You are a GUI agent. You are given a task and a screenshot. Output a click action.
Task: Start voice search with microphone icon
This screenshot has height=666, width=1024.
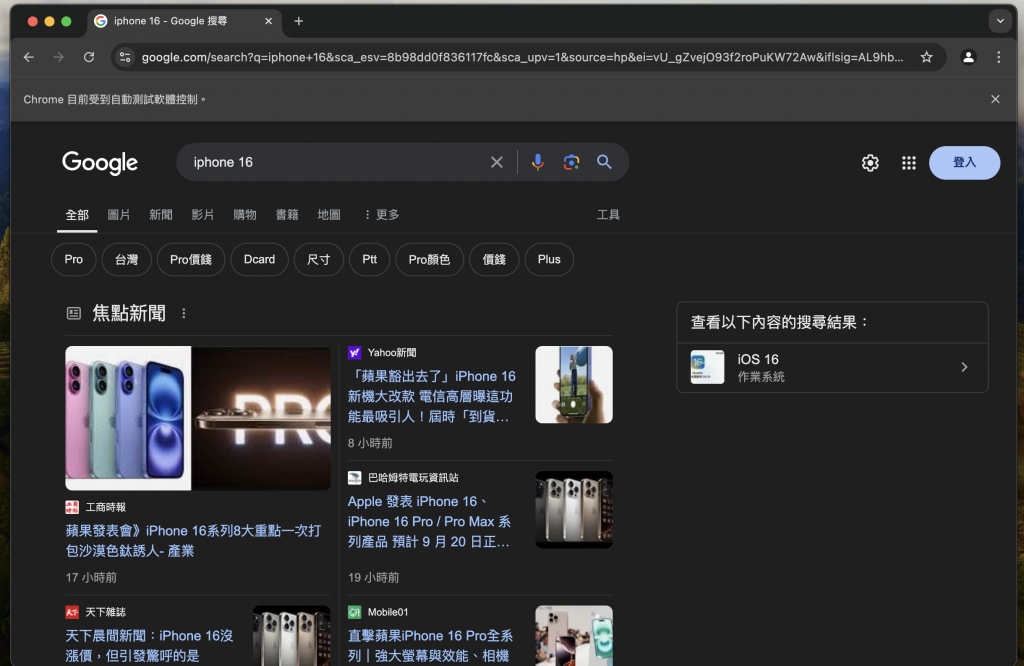[537, 162]
